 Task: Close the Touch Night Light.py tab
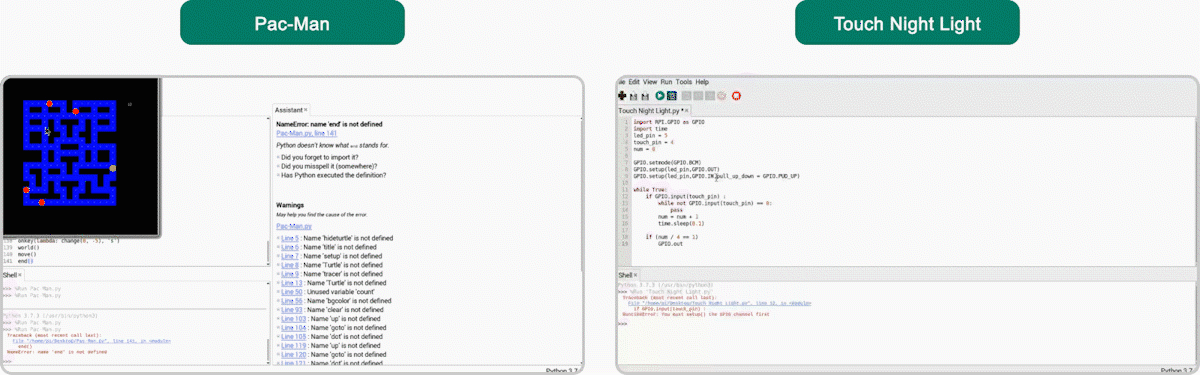(x=686, y=110)
